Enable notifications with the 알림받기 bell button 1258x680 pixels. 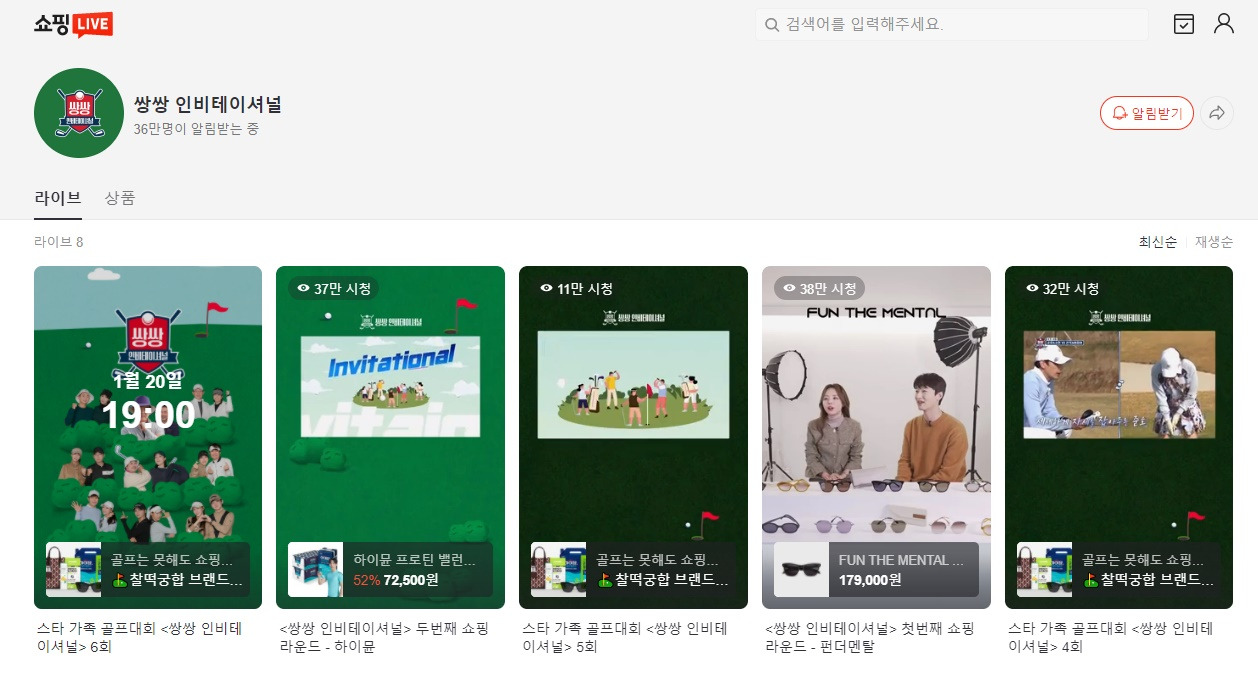(1146, 113)
